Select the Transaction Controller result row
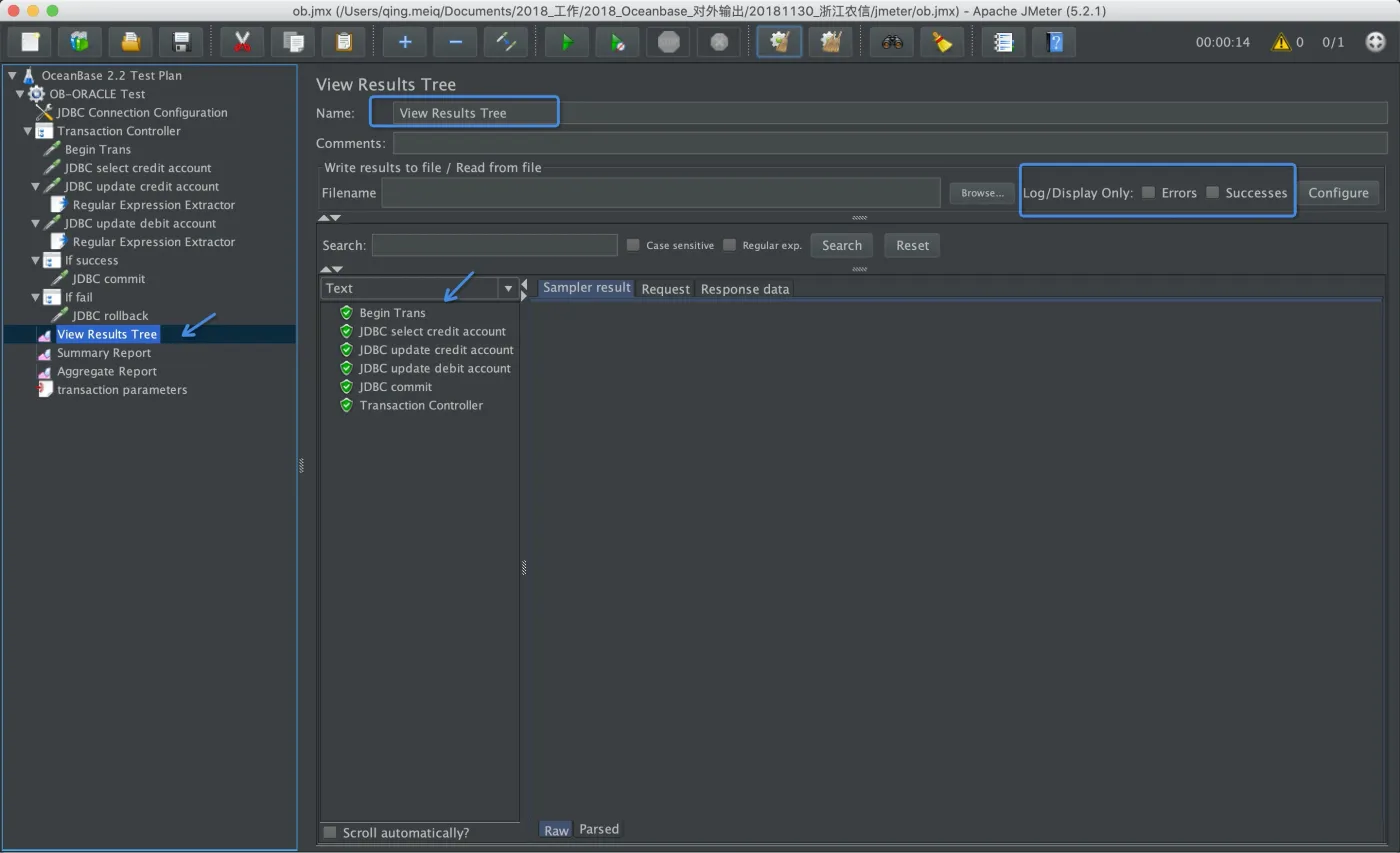Screen dimensions: 1400x853 tap(421, 405)
